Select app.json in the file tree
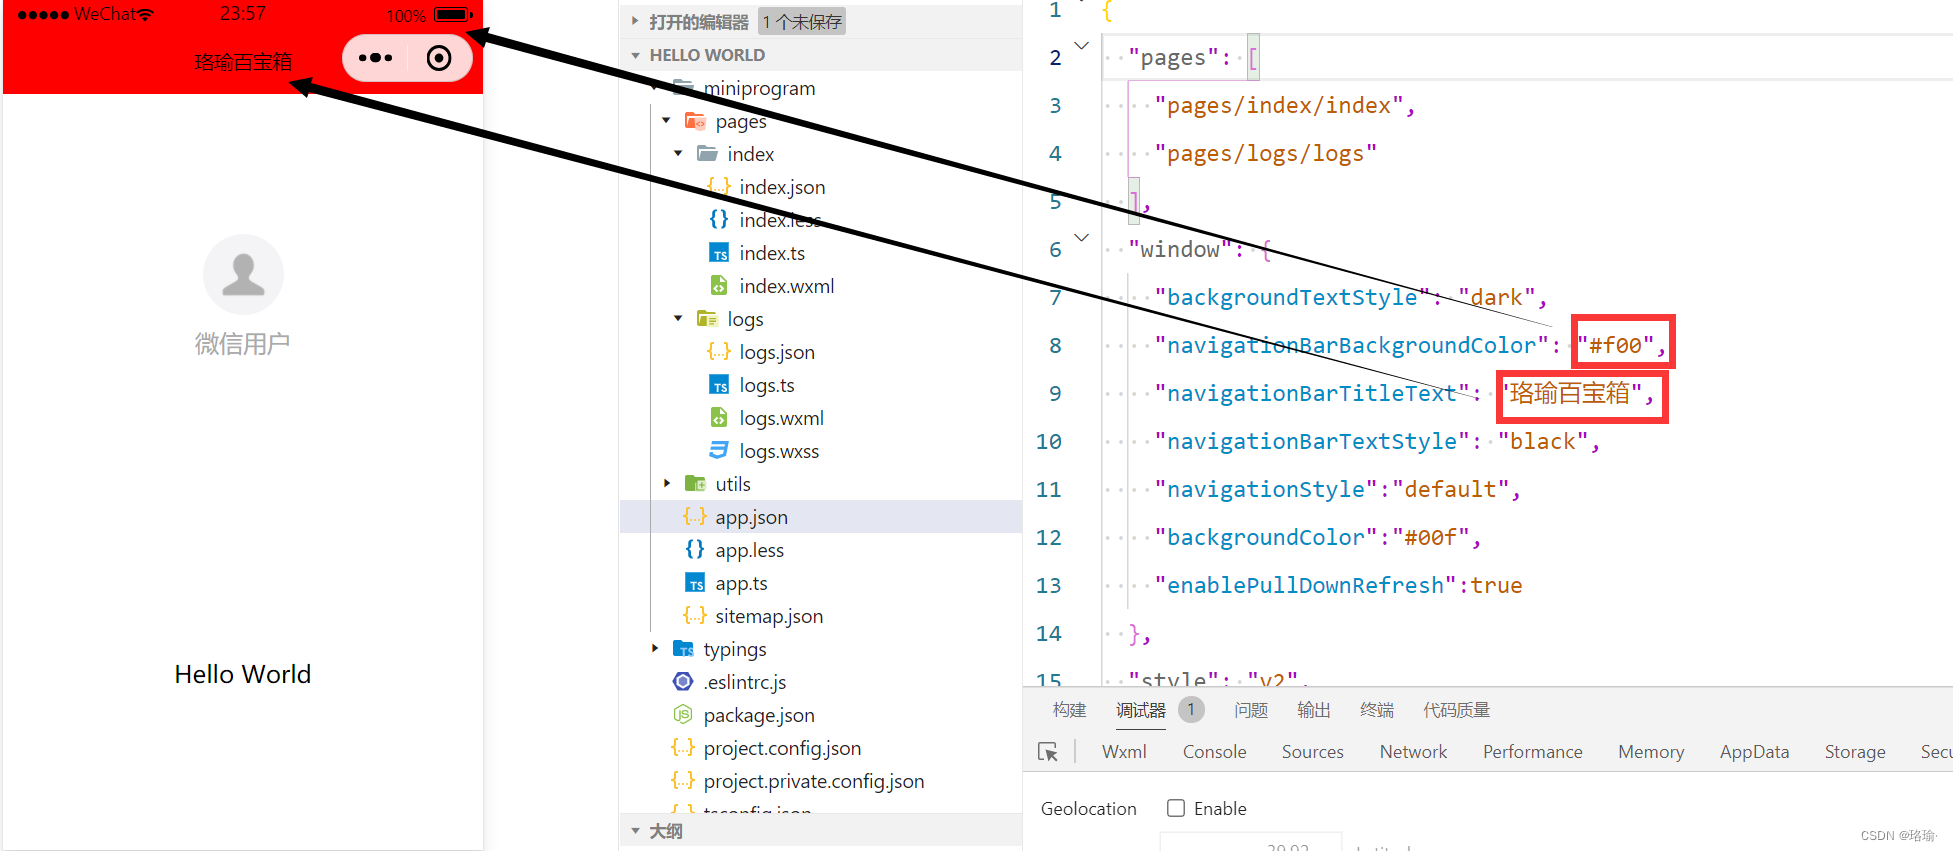This screenshot has width=1953, height=851. (x=821, y=517)
